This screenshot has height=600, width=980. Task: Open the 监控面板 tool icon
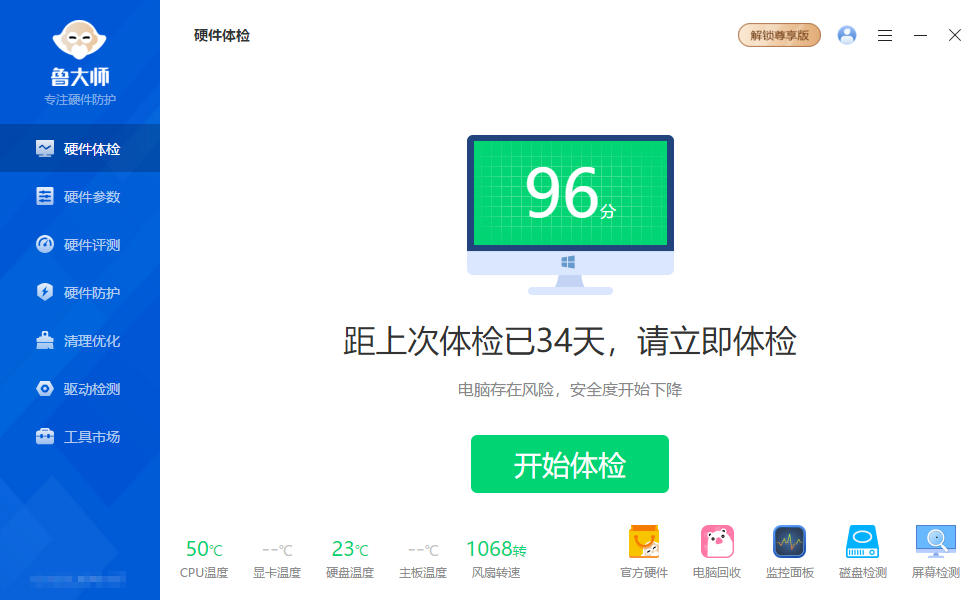point(790,552)
